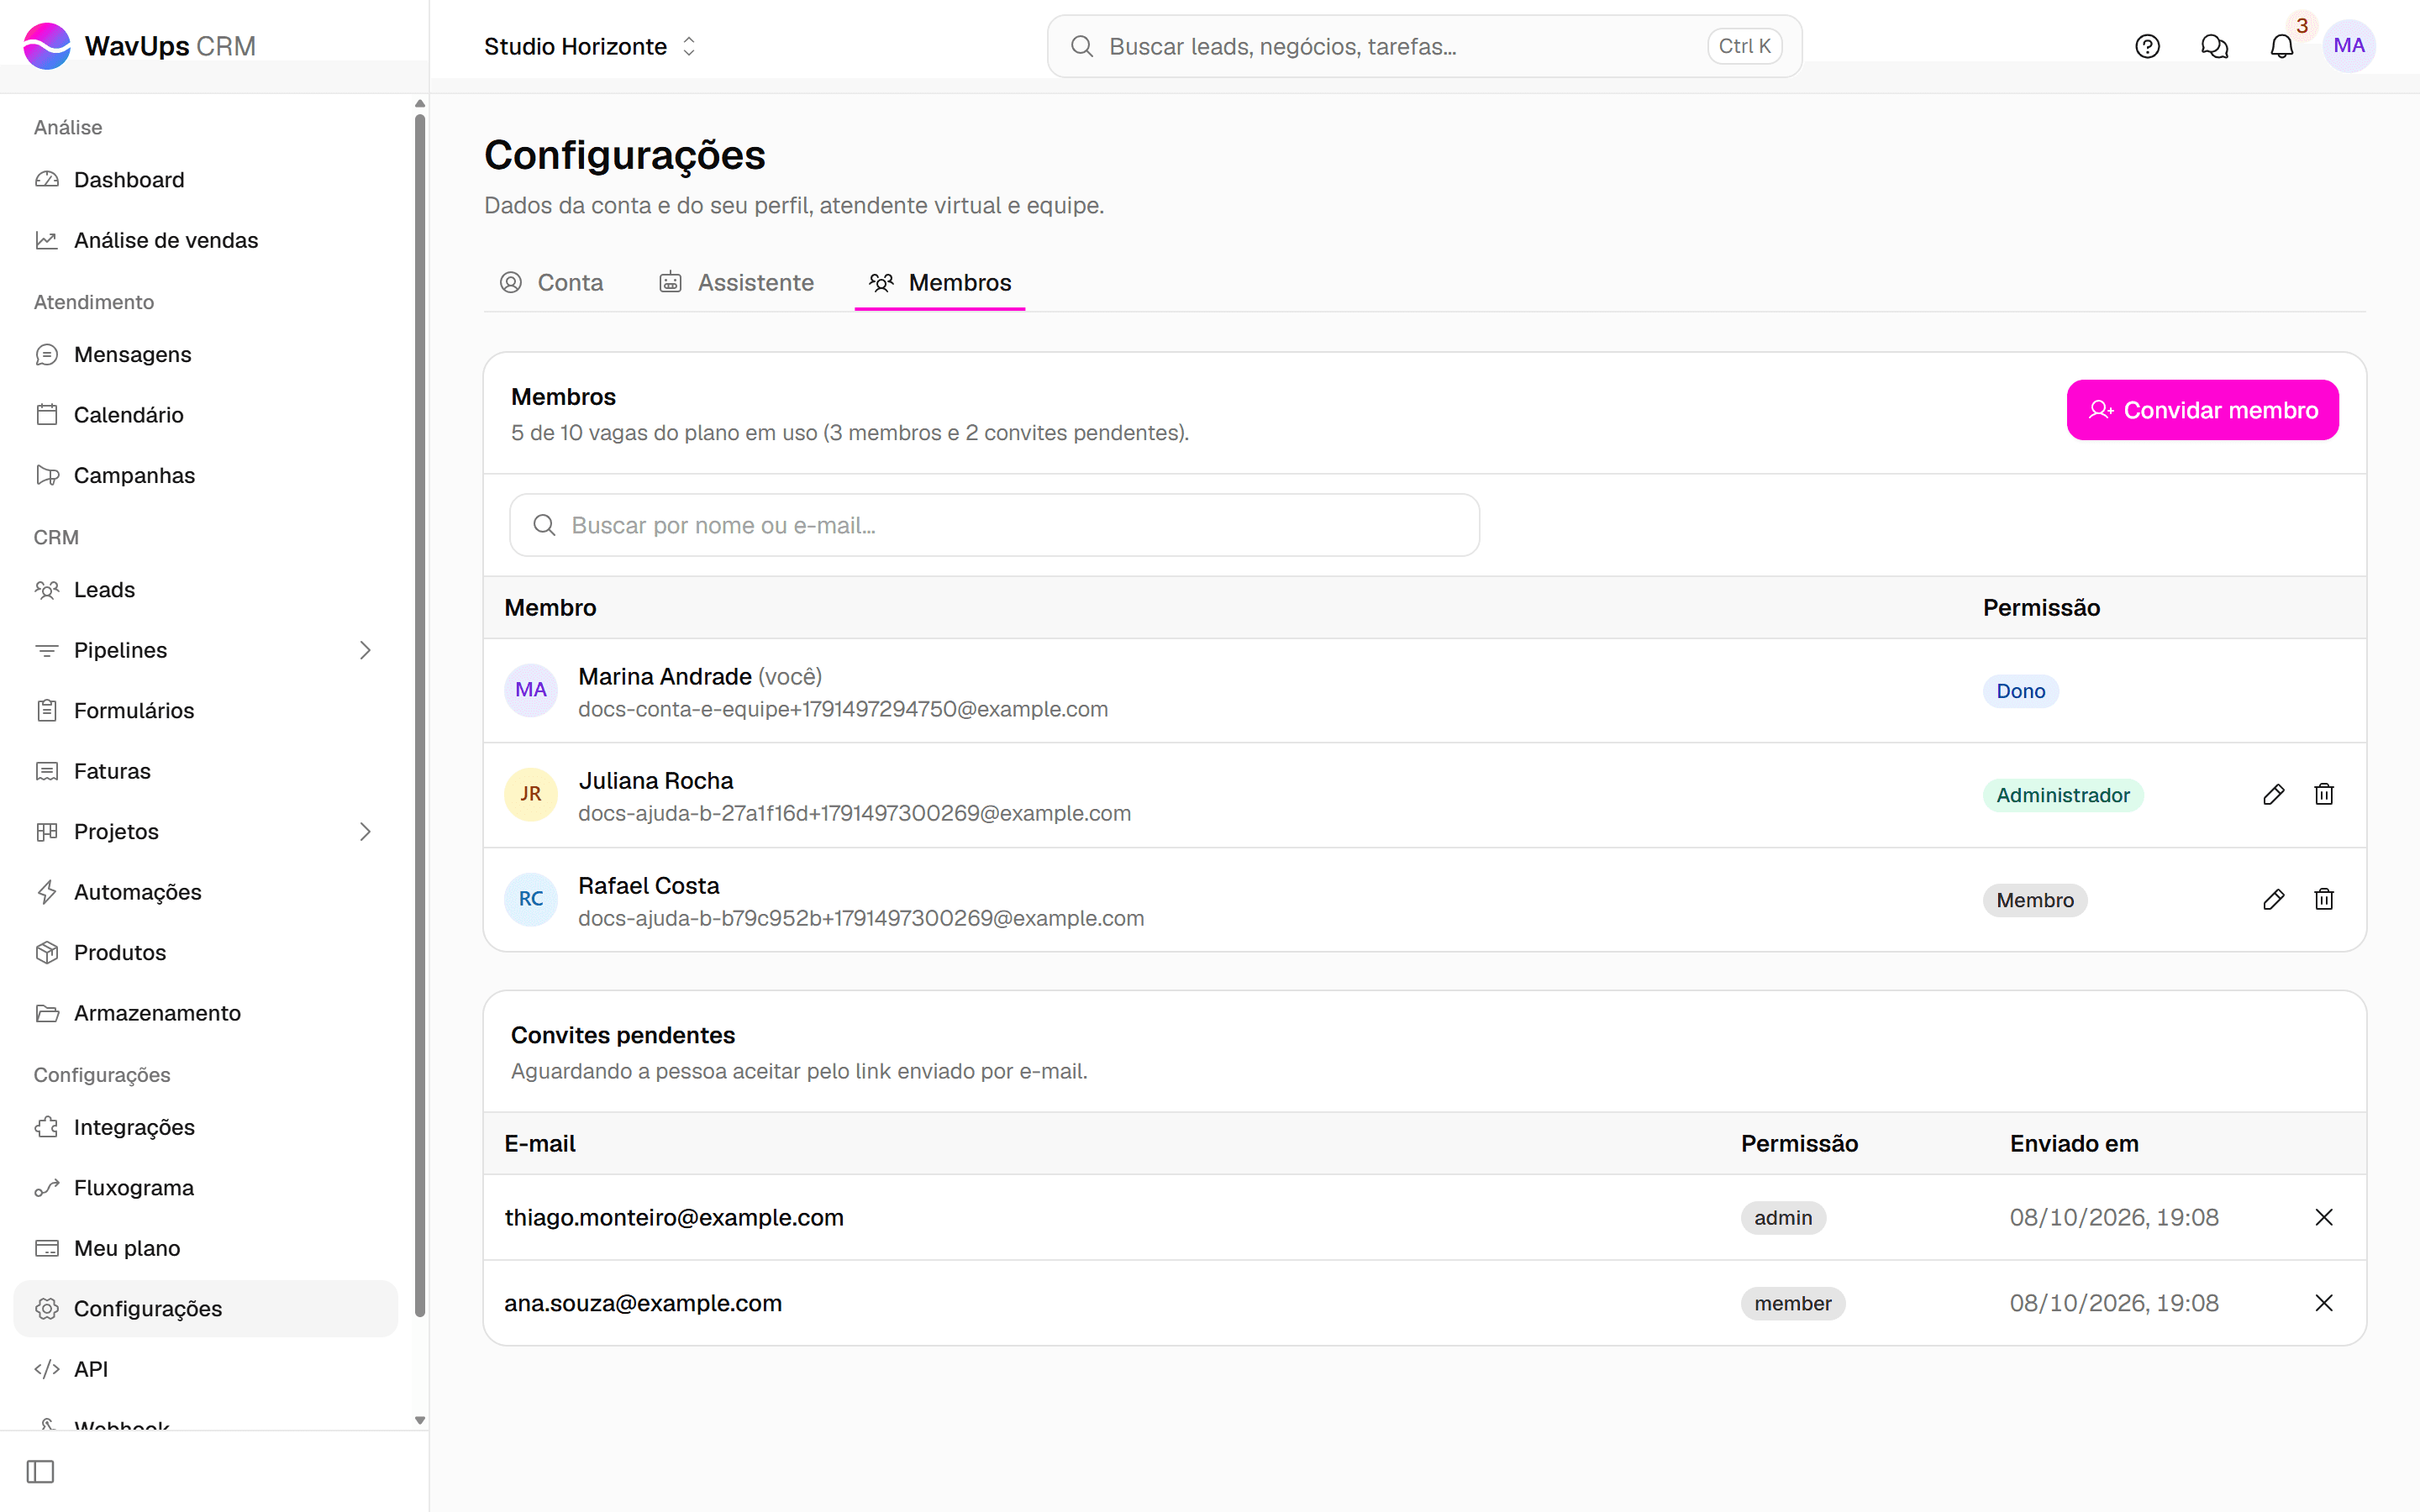The height and width of the screenshot is (1512, 2420).
Task: Remove Rafael Costa using trash icon
Action: 2324,900
